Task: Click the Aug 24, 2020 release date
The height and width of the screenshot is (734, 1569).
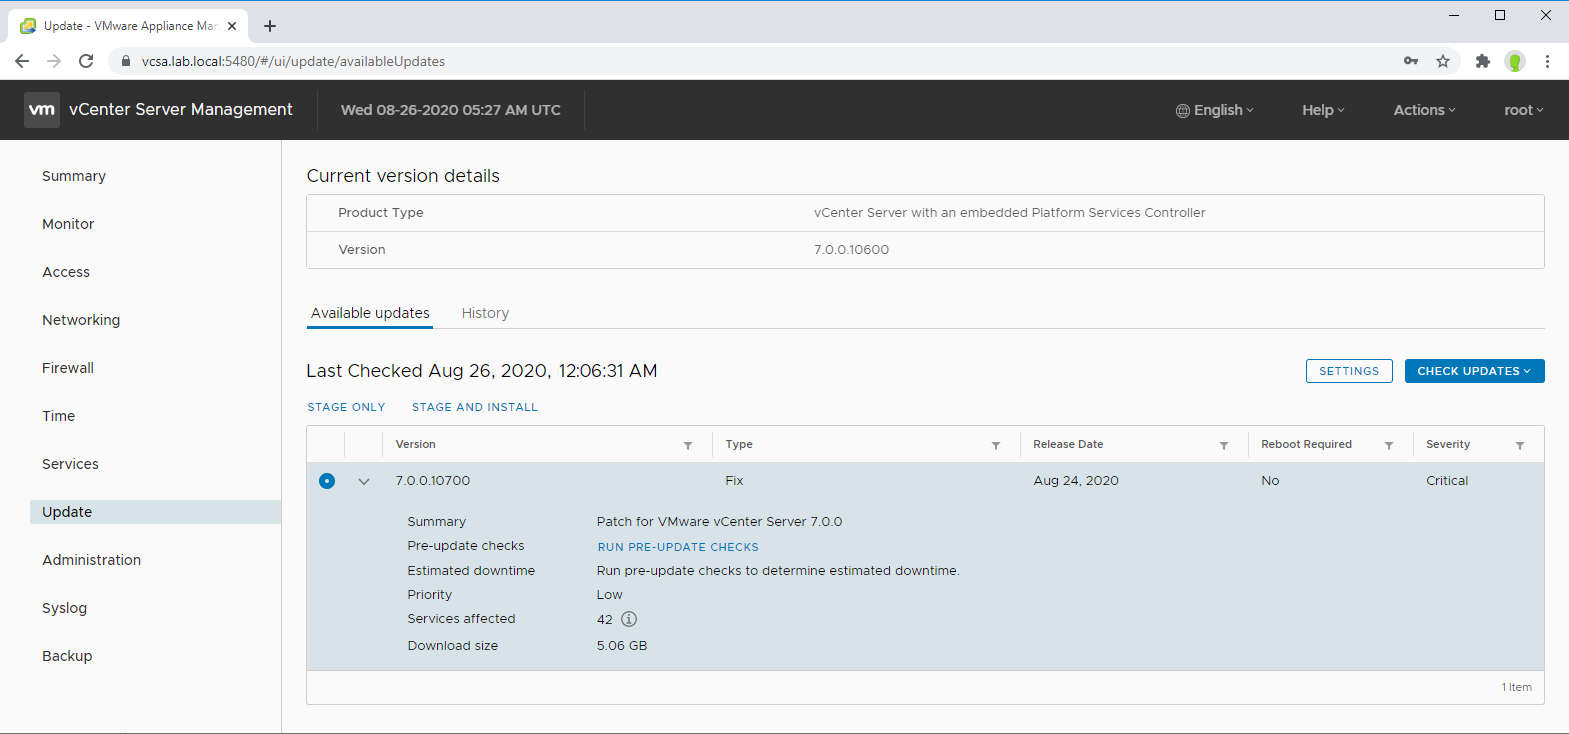Action: coord(1076,481)
